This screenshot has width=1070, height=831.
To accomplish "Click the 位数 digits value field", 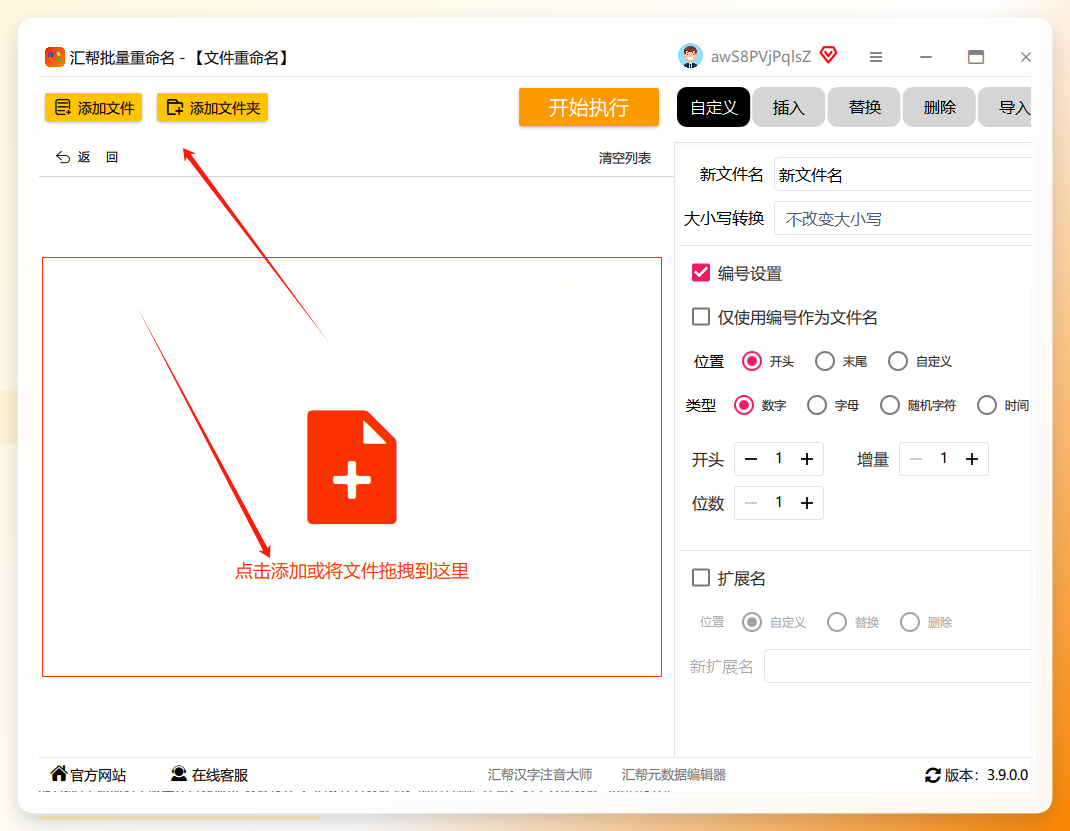I will point(779,502).
